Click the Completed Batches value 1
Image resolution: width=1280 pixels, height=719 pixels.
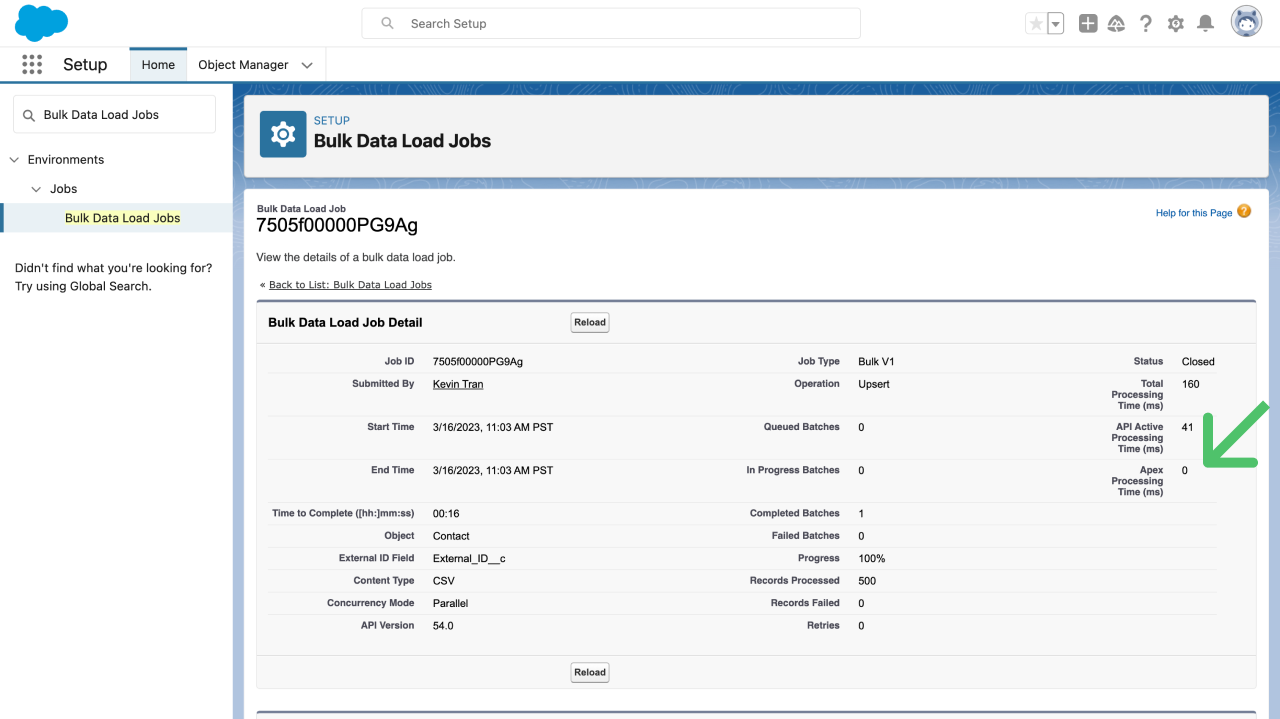pyautogui.click(x=861, y=513)
